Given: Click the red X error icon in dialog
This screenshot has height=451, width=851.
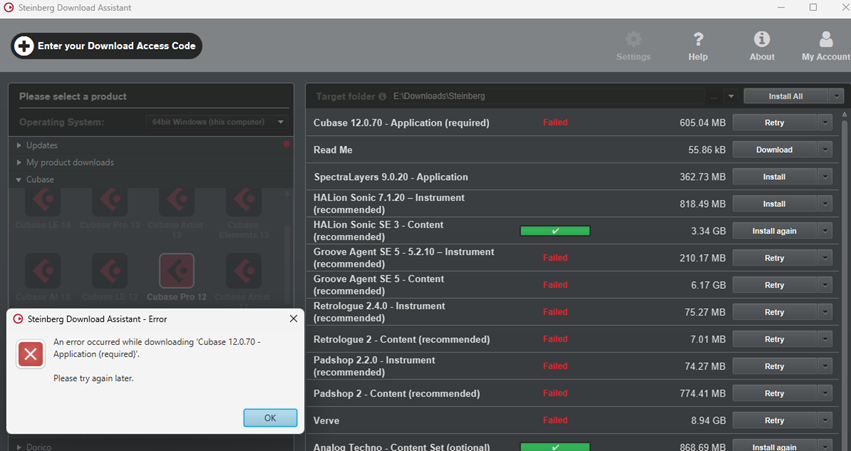Looking at the screenshot, I should [x=30, y=354].
